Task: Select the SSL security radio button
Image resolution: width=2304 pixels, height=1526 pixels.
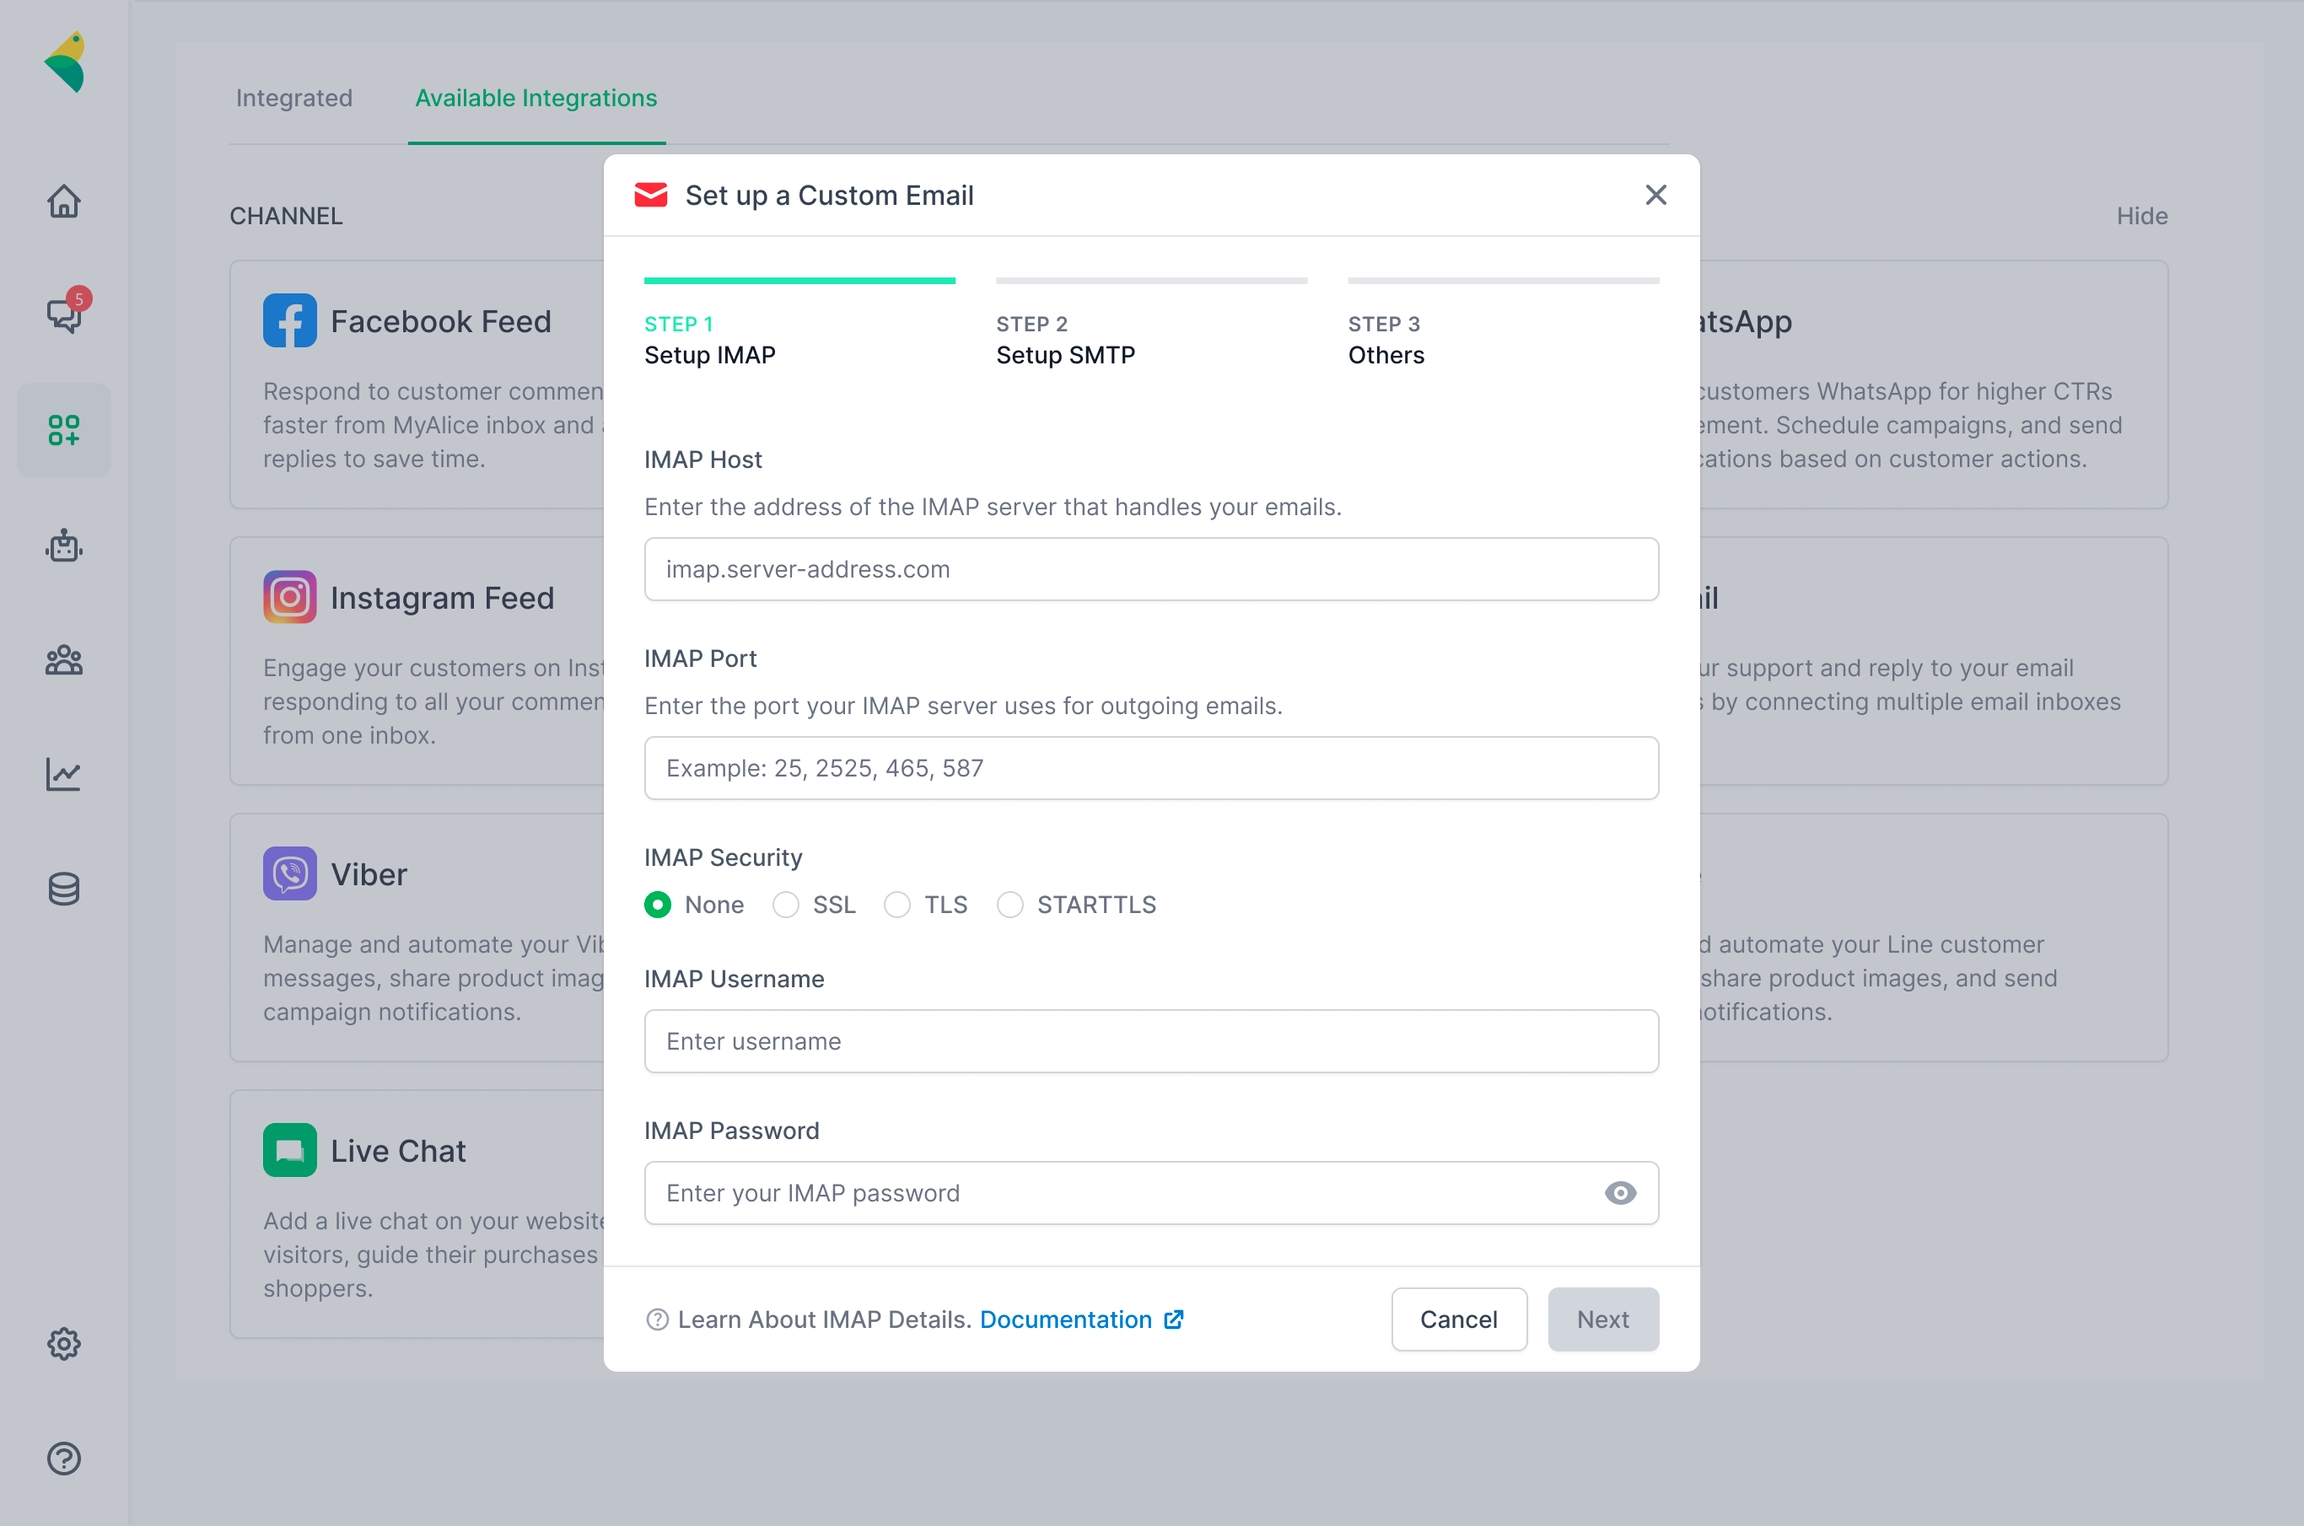Action: pos(786,905)
